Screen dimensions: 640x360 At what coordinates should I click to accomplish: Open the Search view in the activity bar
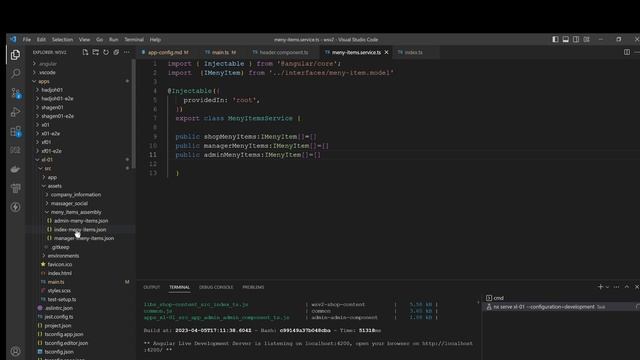[15, 73]
